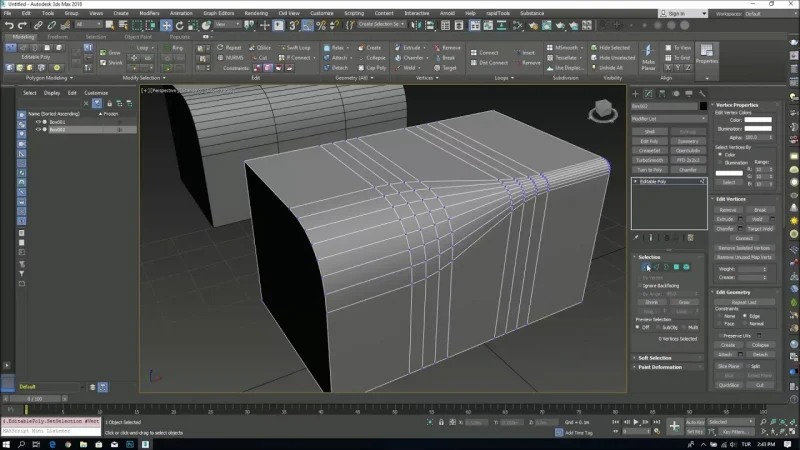800x450 pixels.
Task: Expand the Soft Selection rollout
Action: (x=655, y=357)
